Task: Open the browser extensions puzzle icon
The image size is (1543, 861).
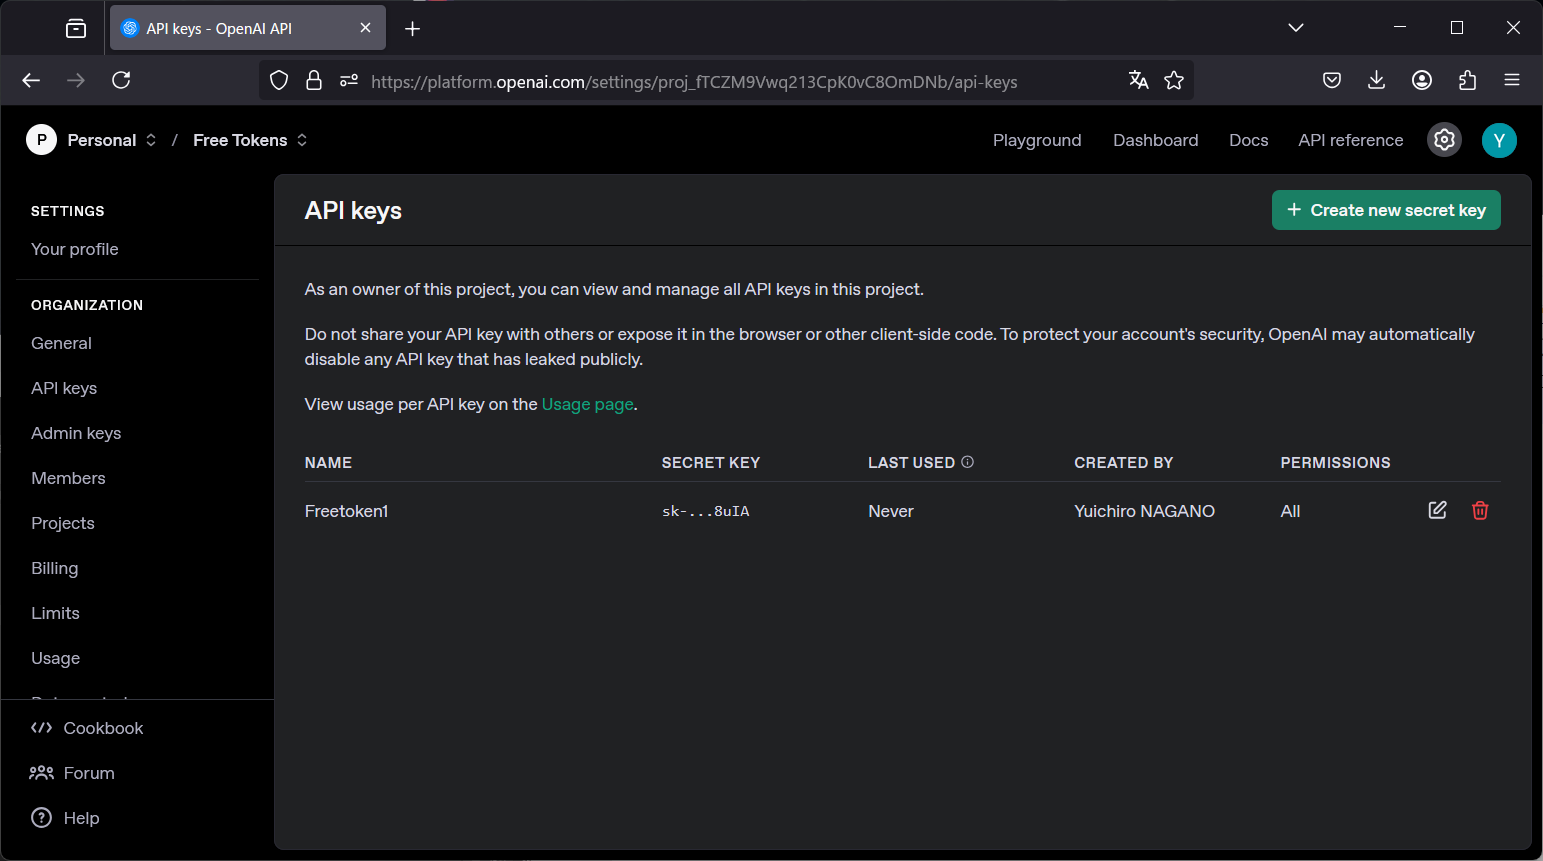Action: tap(1467, 80)
